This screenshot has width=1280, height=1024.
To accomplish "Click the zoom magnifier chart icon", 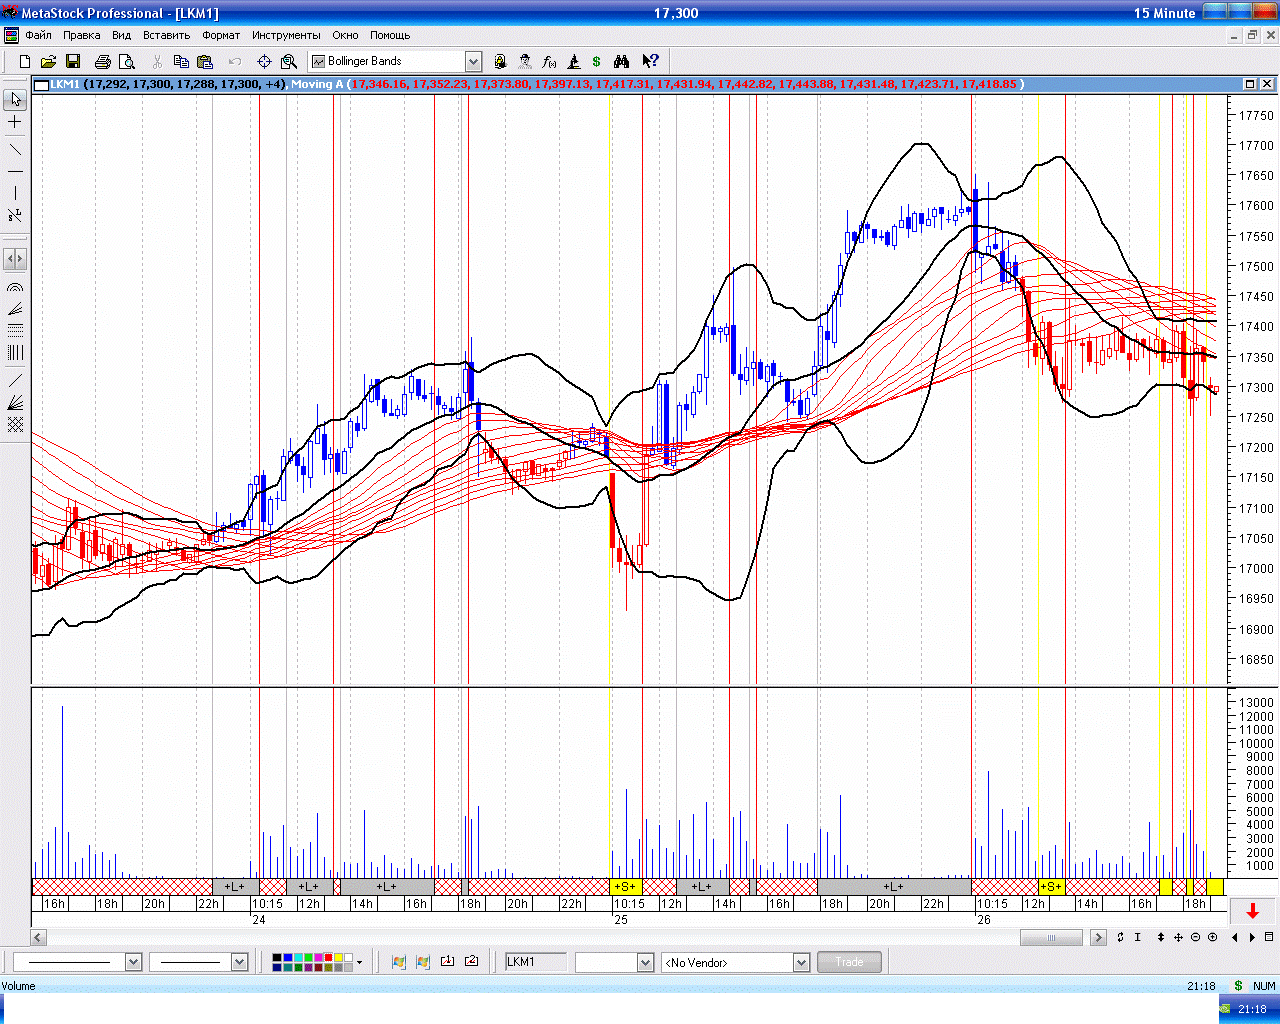I will tap(289, 62).
